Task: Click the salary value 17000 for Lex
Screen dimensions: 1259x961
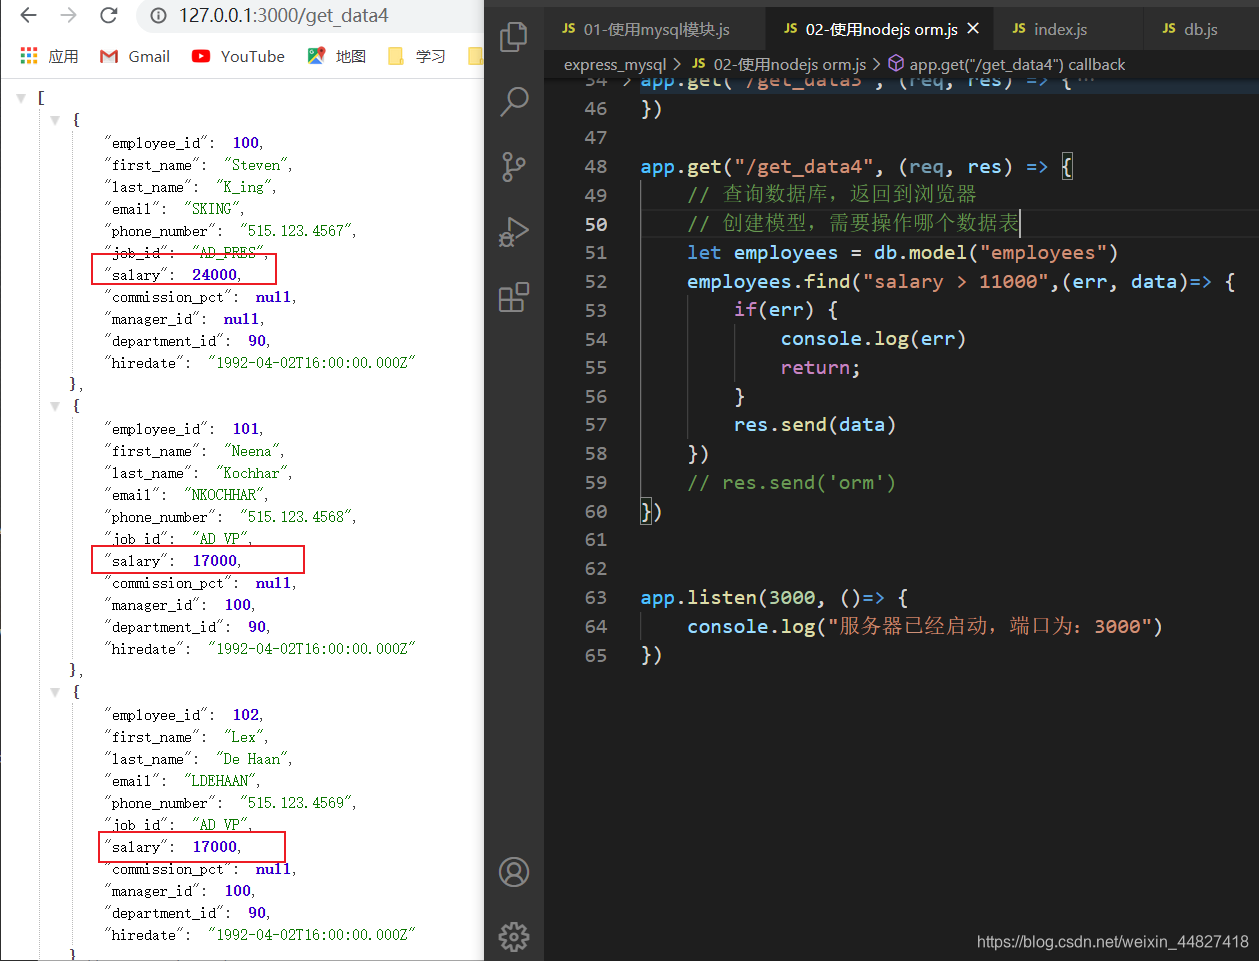Action: click(x=215, y=847)
